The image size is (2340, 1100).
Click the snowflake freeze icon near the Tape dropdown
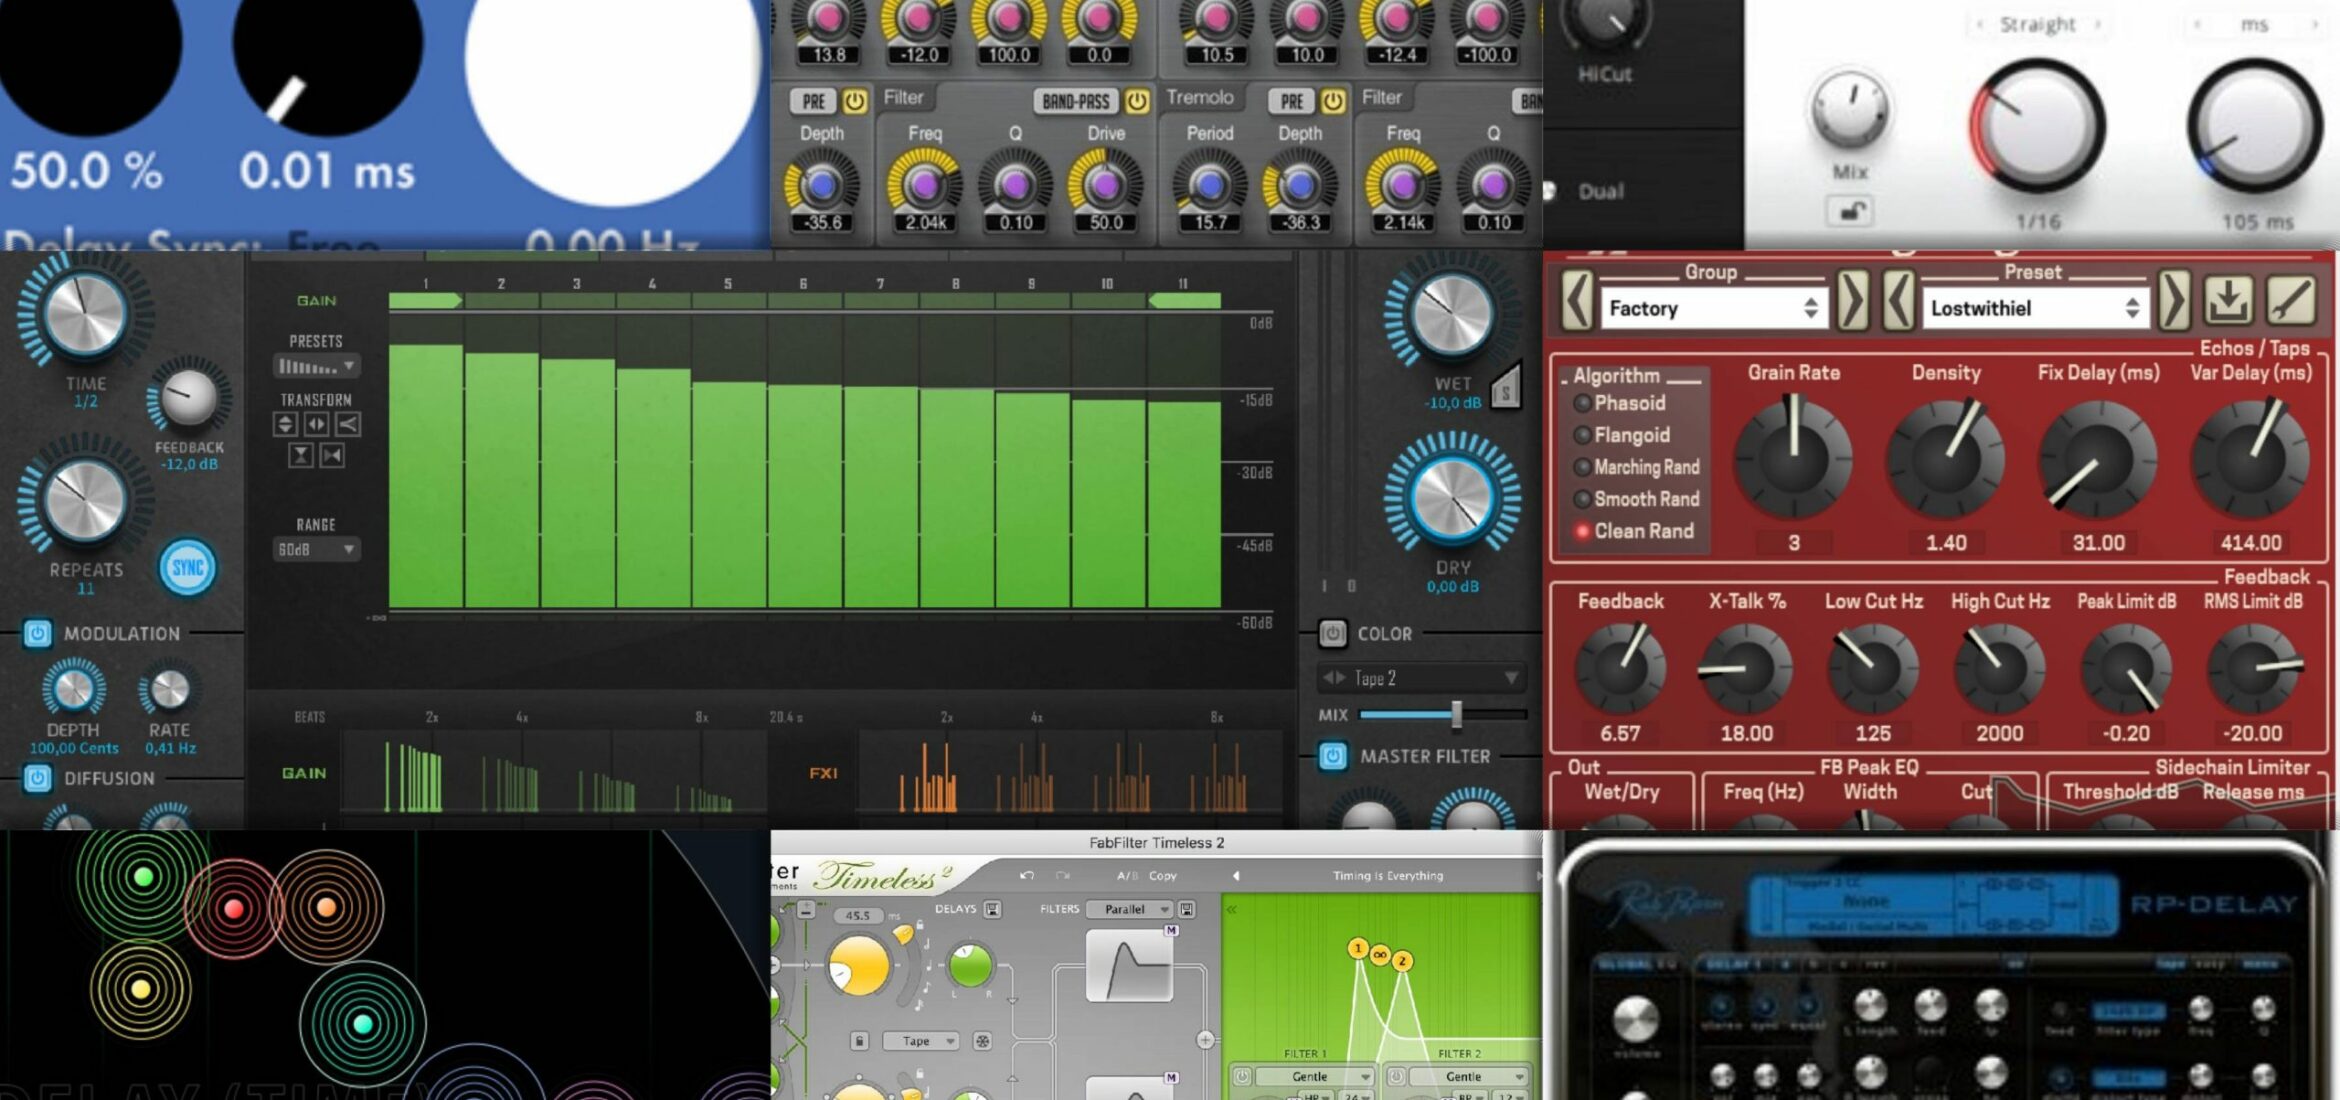(982, 1041)
